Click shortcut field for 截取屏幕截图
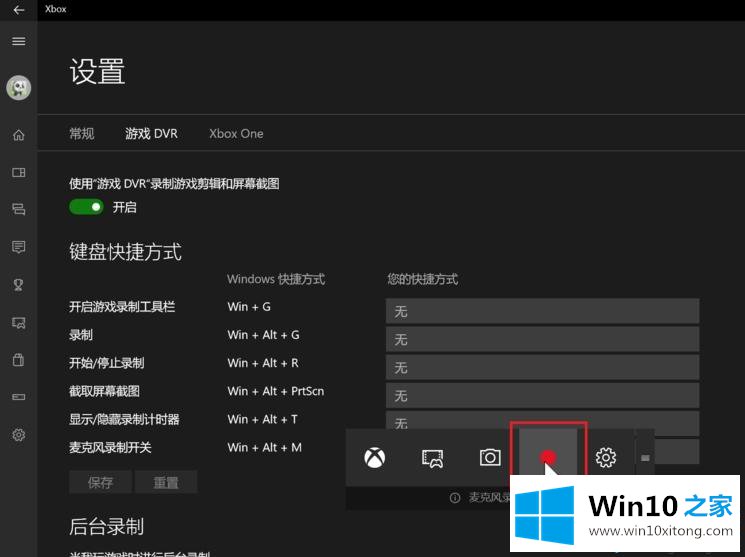Screen dimensions: 745x557 click(542, 395)
